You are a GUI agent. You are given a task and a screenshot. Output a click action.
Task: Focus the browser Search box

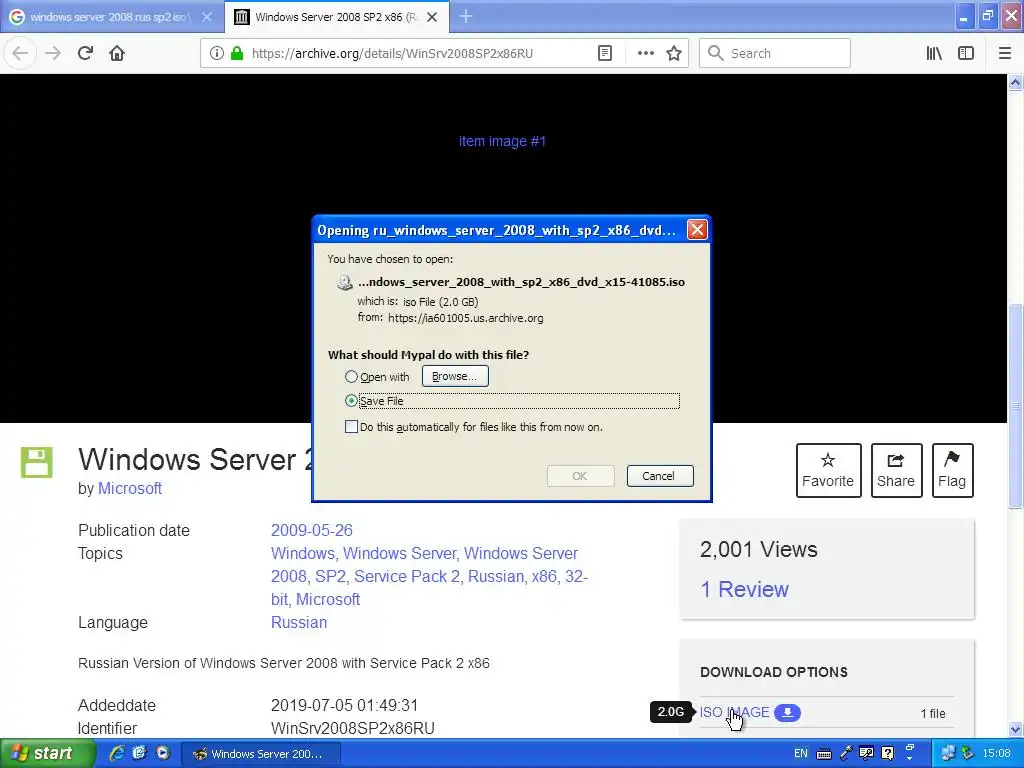click(775, 53)
